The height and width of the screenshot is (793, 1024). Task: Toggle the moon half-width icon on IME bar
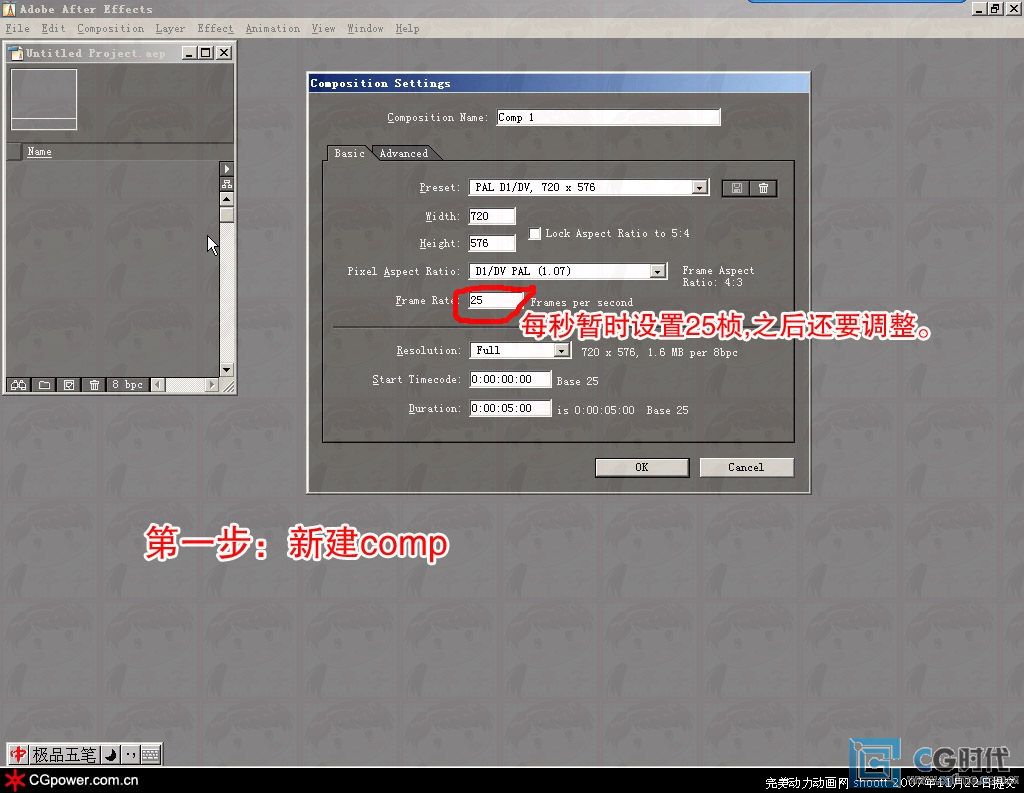111,755
